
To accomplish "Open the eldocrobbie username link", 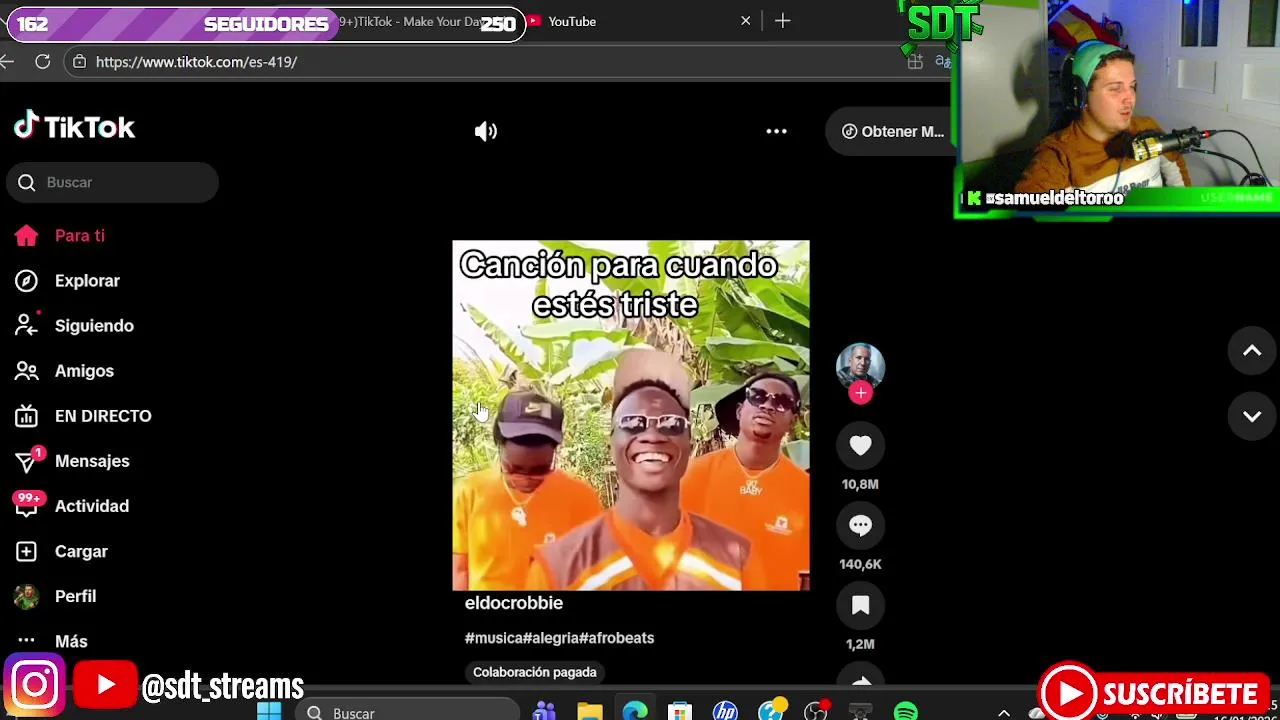I will tap(514, 603).
